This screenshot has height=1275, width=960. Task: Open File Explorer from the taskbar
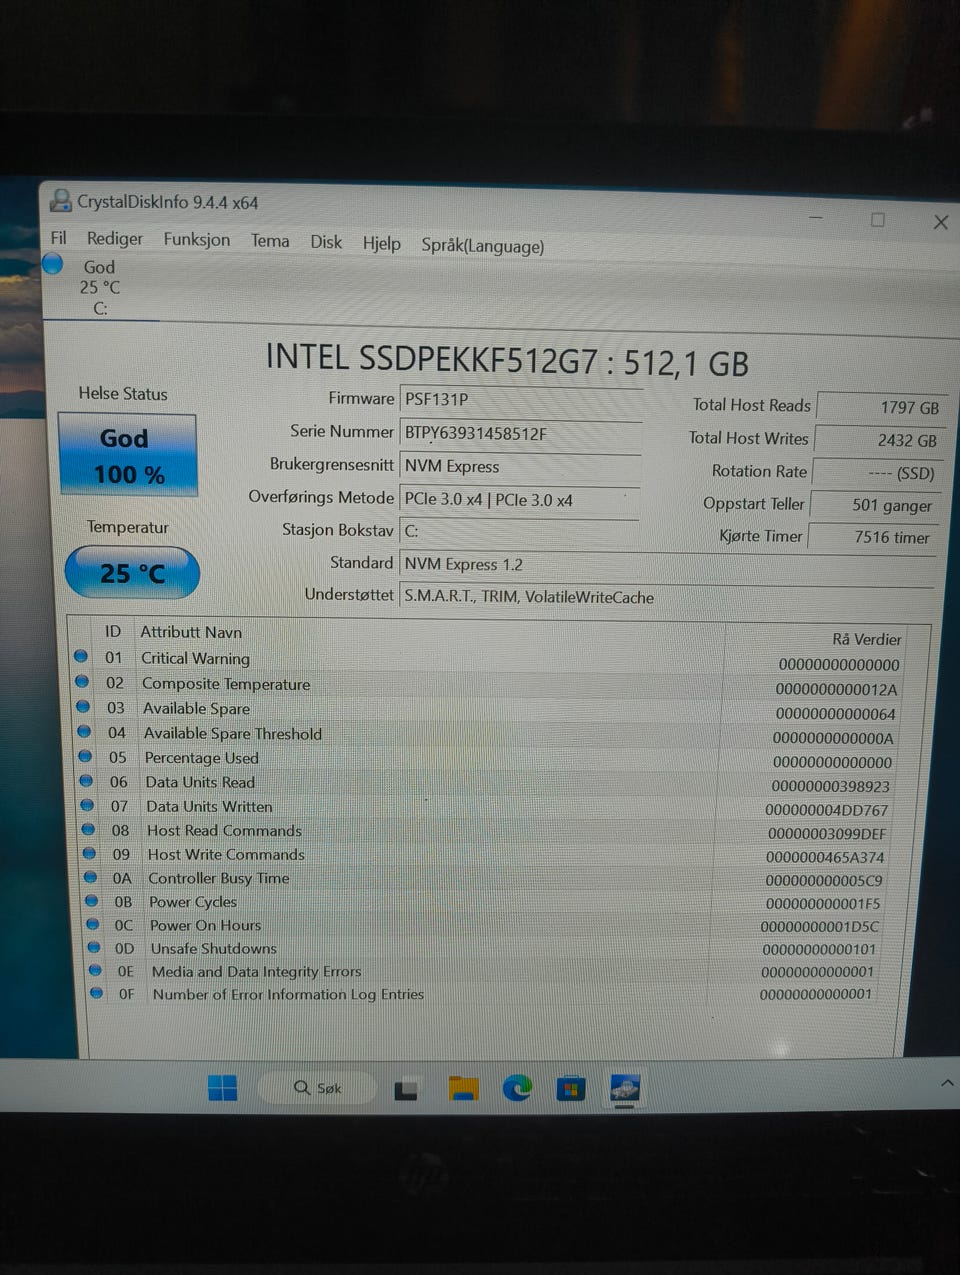463,1089
